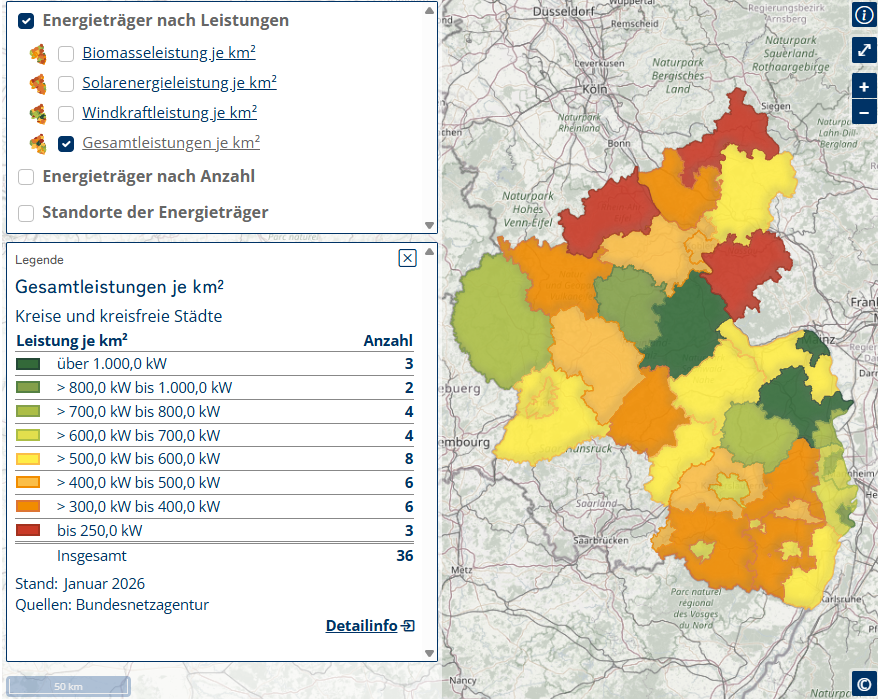Viewport: 878px width, 699px height.
Task: Uncheck the Gesamtleistungen je km² checkbox
Action: tap(66, 144)
